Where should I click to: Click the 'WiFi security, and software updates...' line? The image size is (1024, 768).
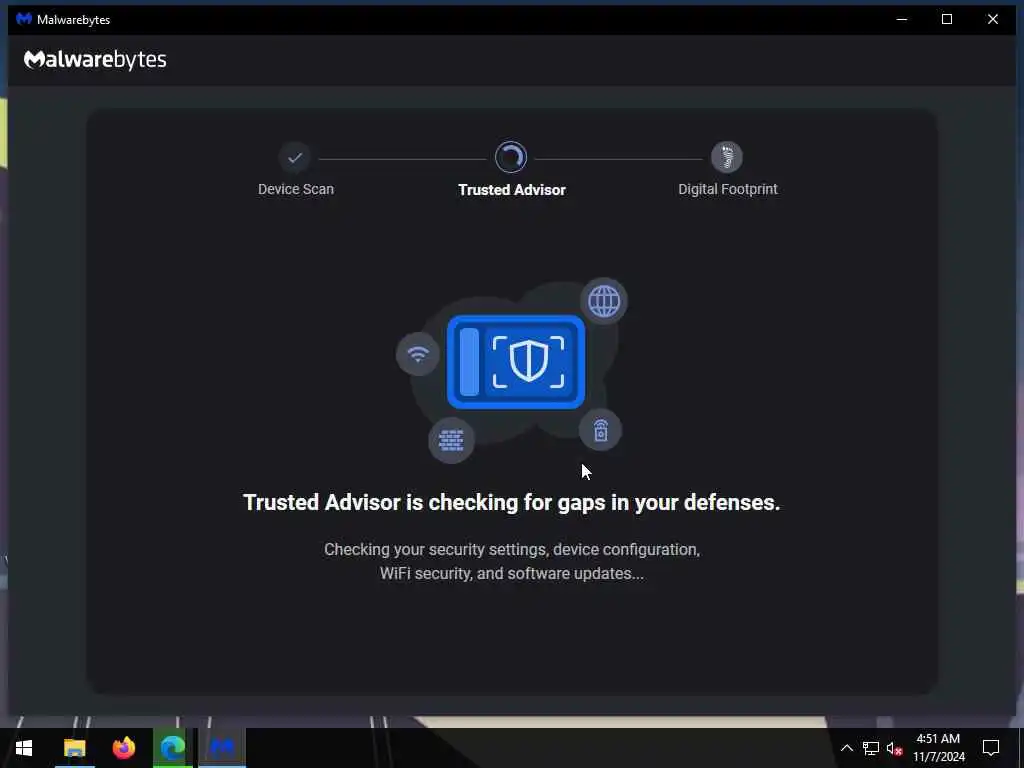[x=512, y=573]
